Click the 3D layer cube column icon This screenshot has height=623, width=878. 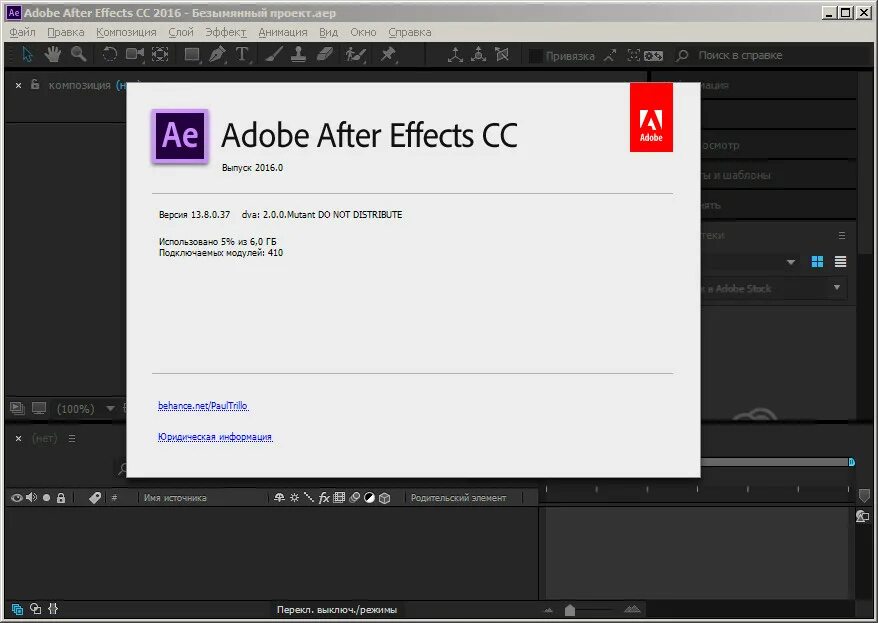(385, 498)
